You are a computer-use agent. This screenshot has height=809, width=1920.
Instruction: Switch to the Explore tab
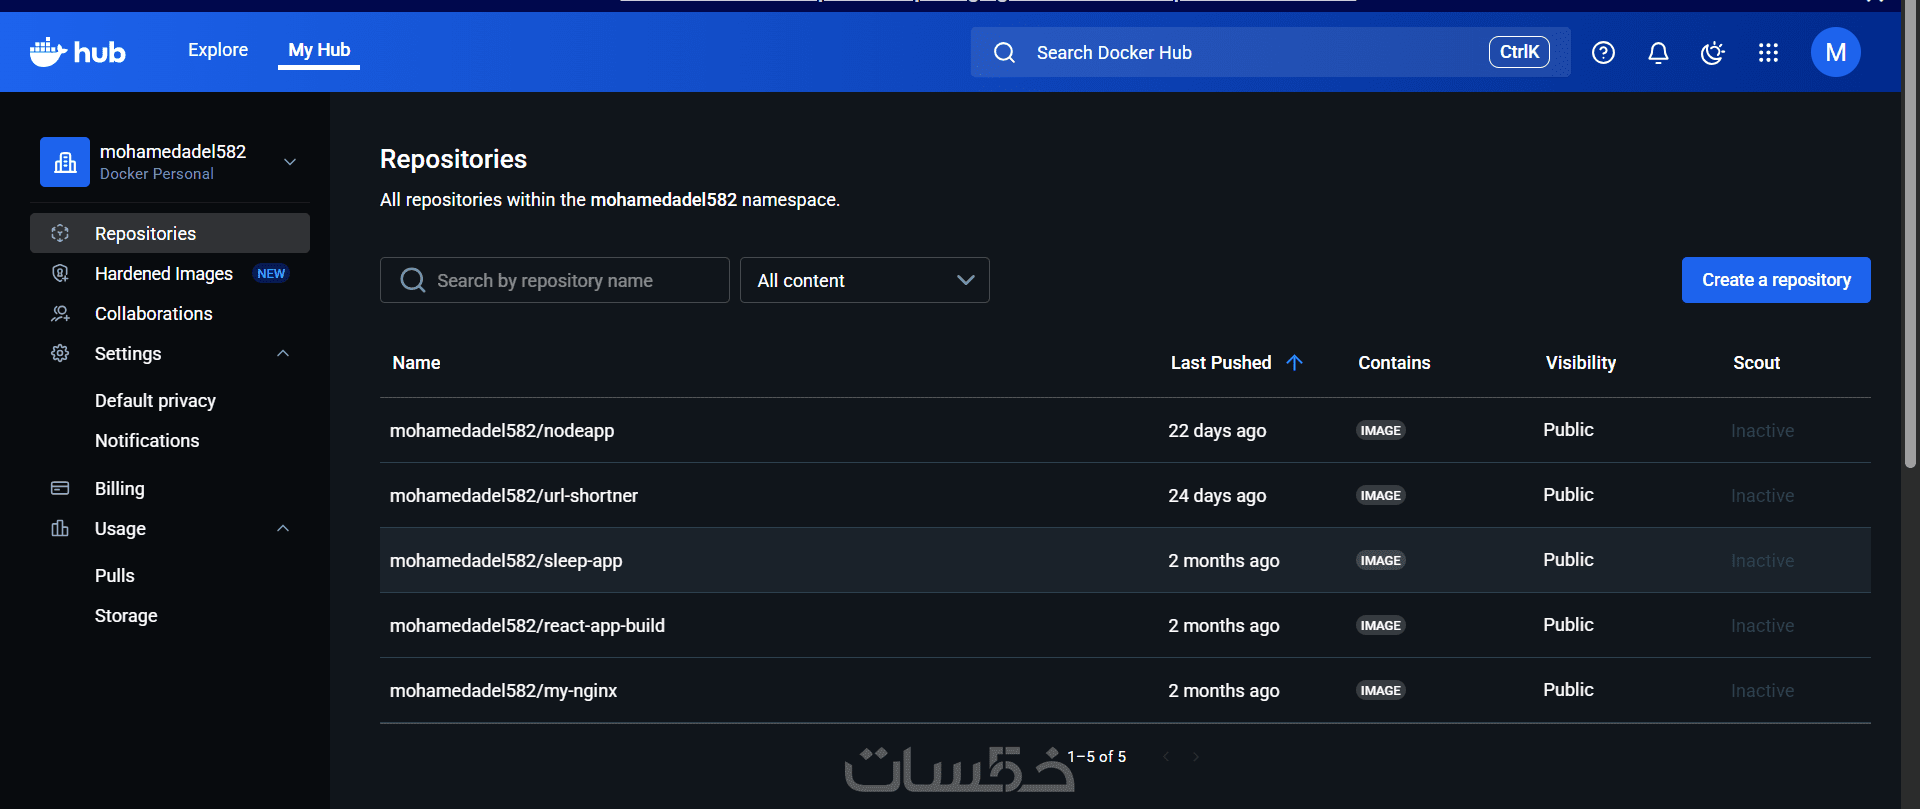coord(218,50)
